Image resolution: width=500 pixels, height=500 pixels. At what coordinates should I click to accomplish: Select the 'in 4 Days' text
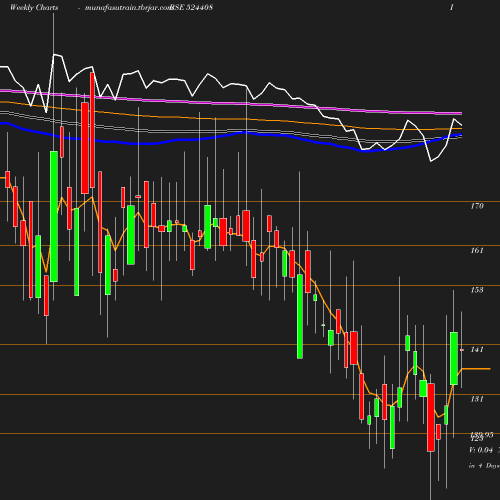[x=484, y=466]
